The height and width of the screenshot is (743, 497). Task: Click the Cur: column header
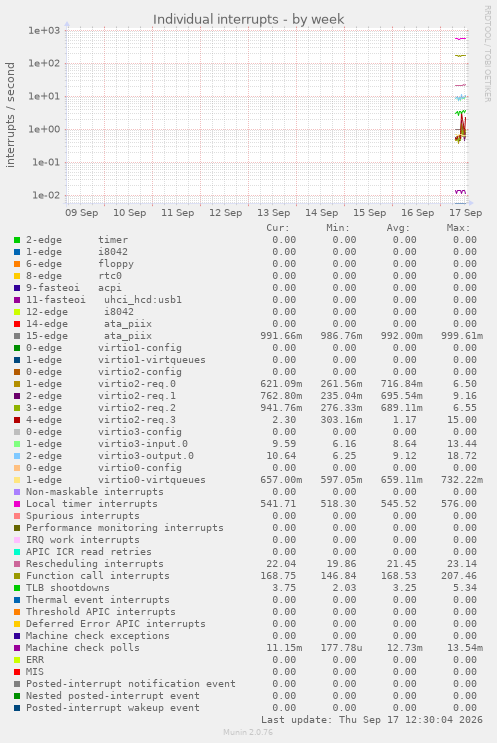[278, 228]
